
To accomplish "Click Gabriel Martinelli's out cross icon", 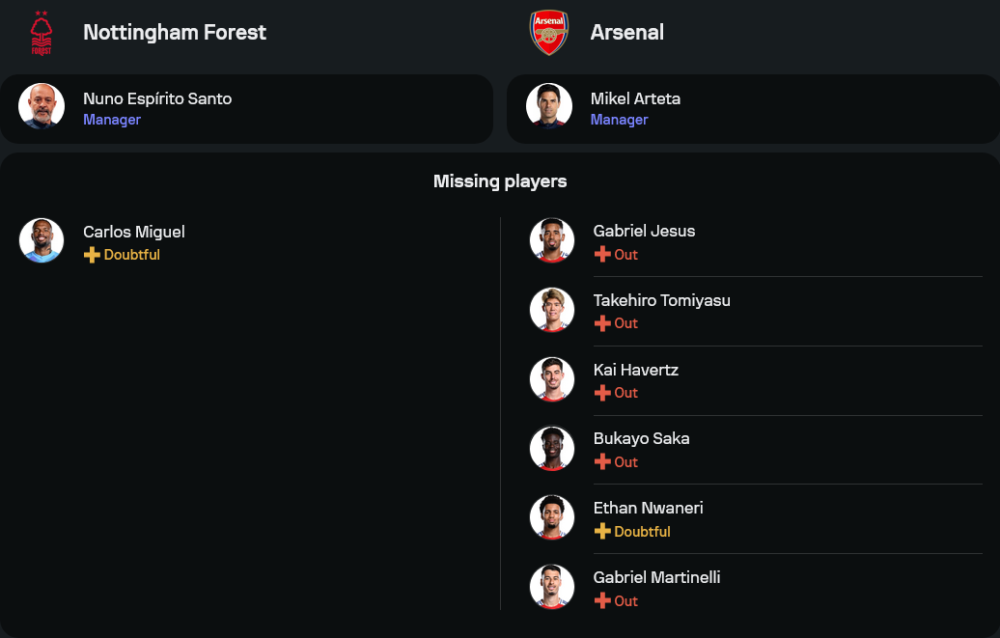I will 602,601.
